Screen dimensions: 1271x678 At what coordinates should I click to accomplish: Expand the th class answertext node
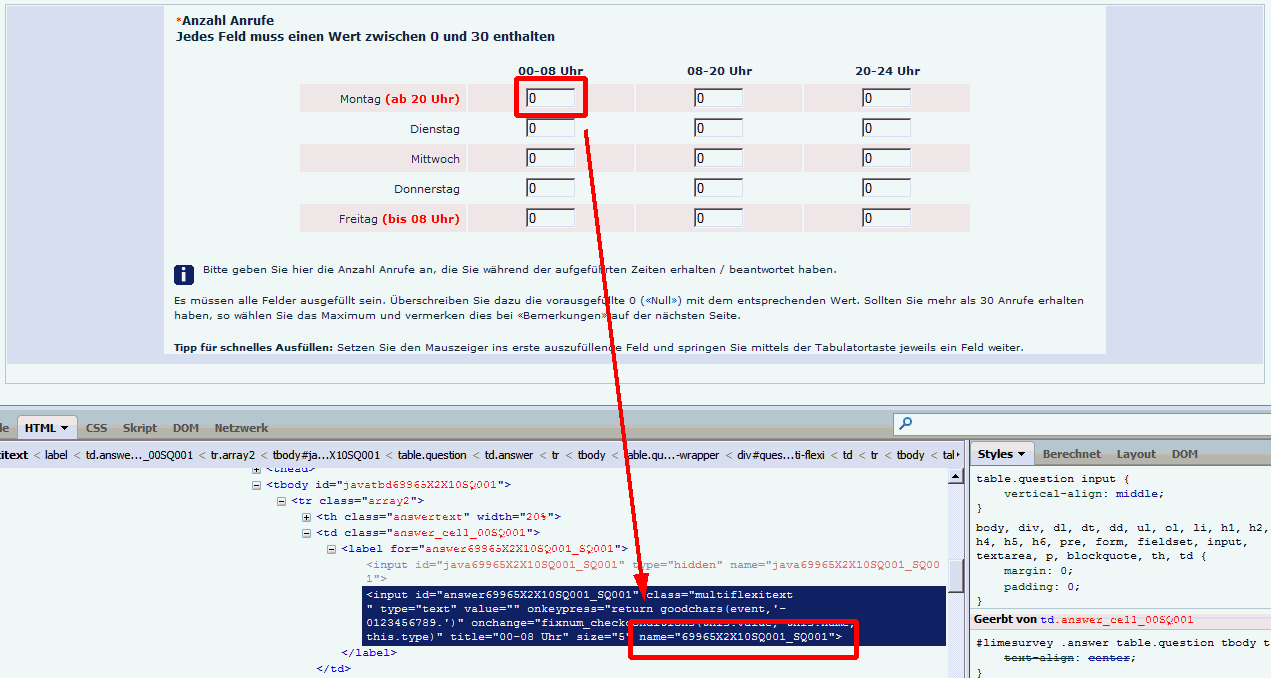[306, 517]
